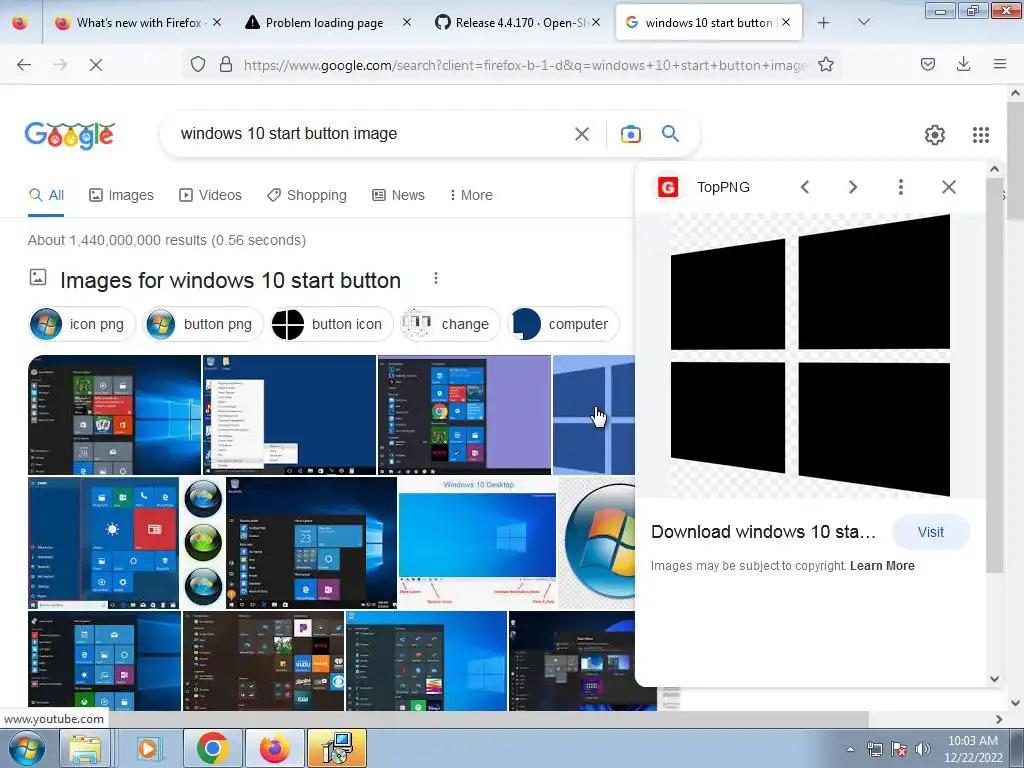Click the Firefox address bar URL
1024x768 pixels.
tap(526, 65)
